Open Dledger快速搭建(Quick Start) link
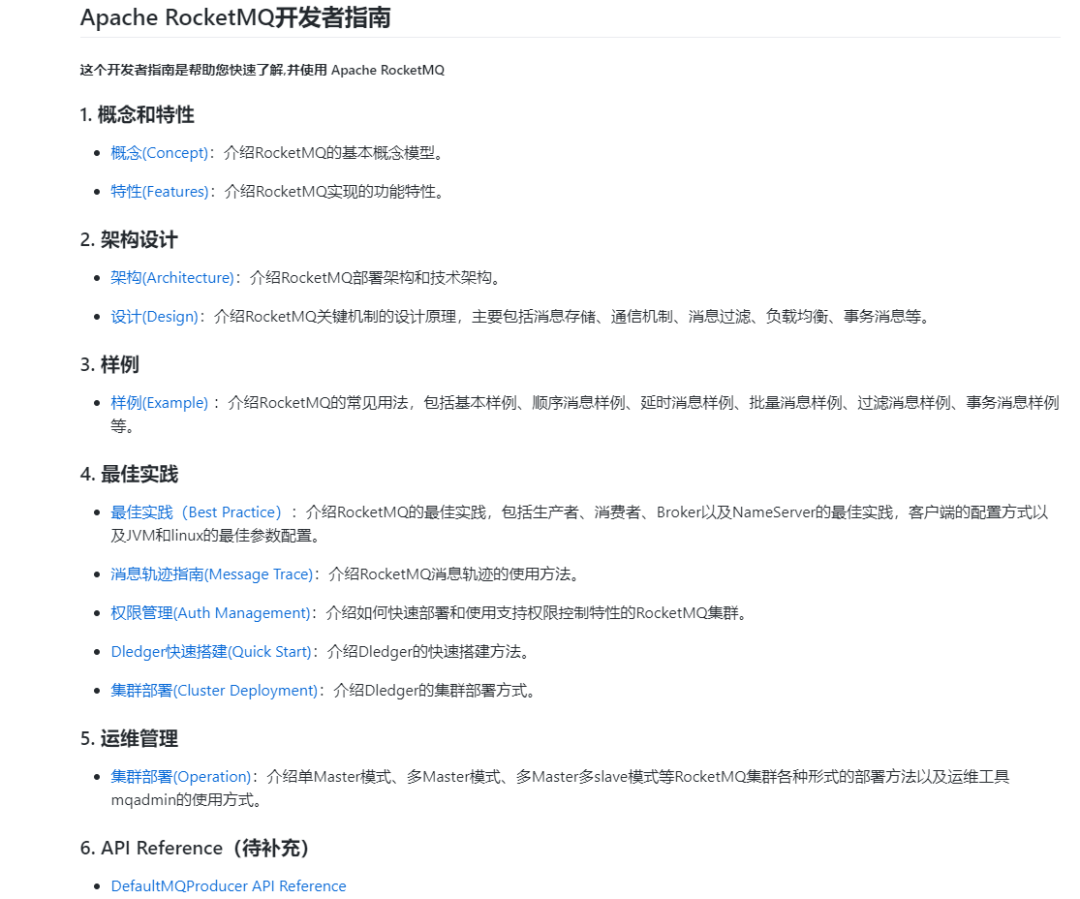Image resolution: width=1080 pixels, height=899 pixels. [211, 652]
